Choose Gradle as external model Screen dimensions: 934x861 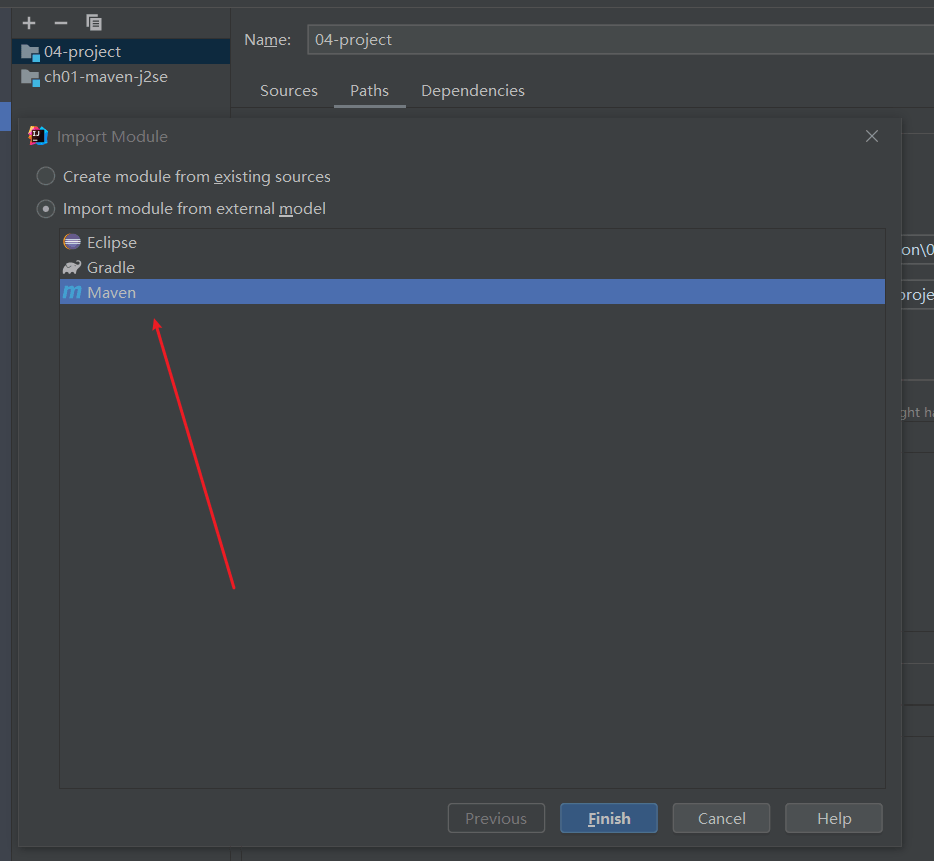(472, 268)
